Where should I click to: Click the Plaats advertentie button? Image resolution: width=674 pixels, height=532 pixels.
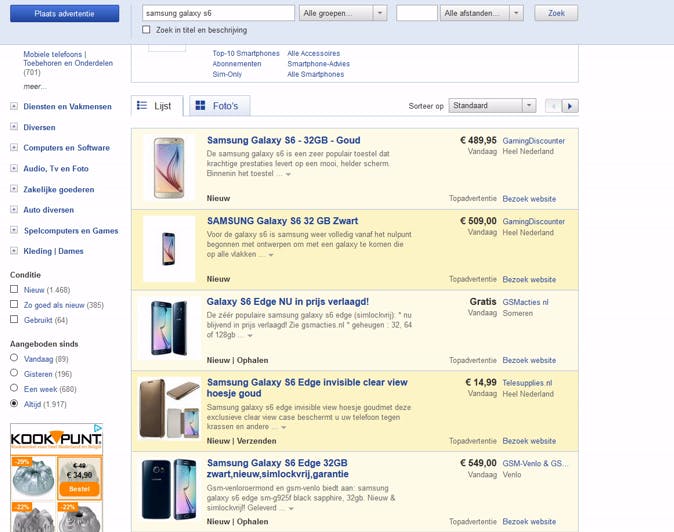[x=64, y=13]
